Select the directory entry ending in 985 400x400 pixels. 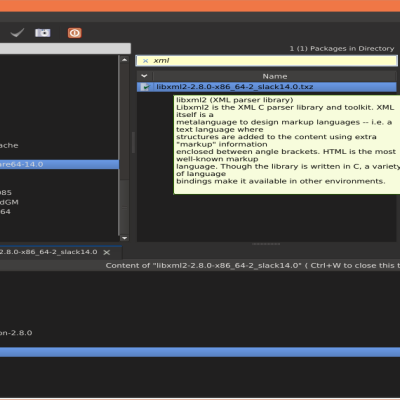click(x=6, y=193)
